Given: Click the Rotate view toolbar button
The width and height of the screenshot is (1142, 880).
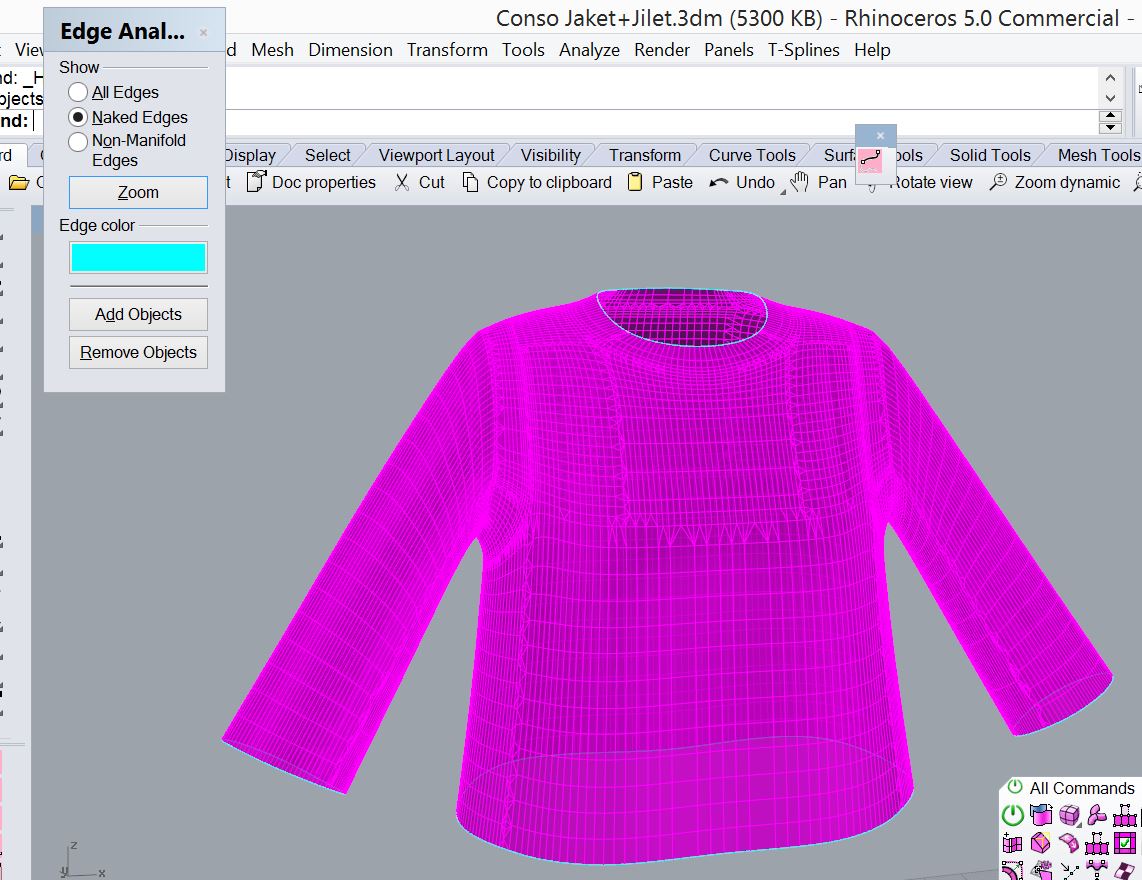Looking at the screenshot, I should coord(930,182).
